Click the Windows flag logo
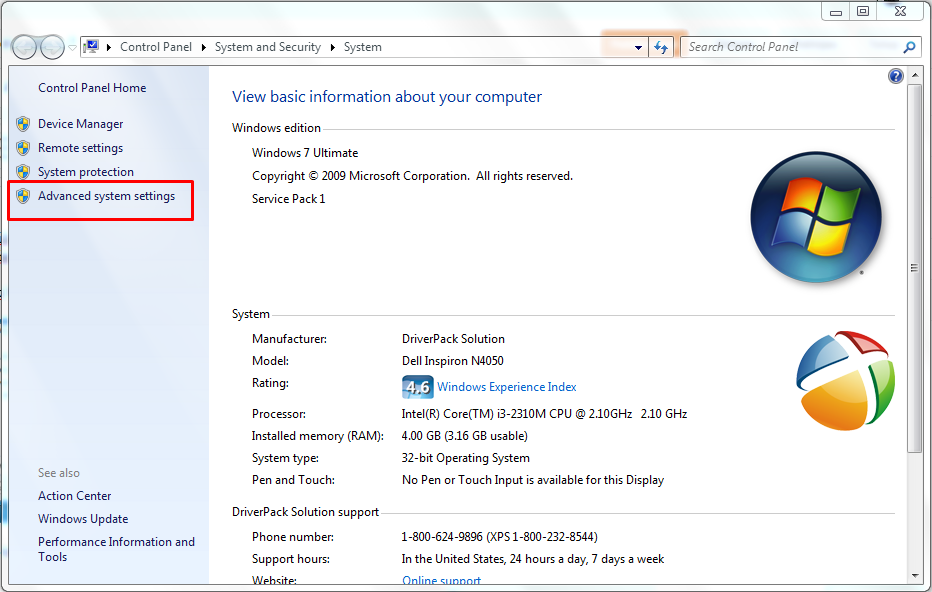 pos(816,217)
